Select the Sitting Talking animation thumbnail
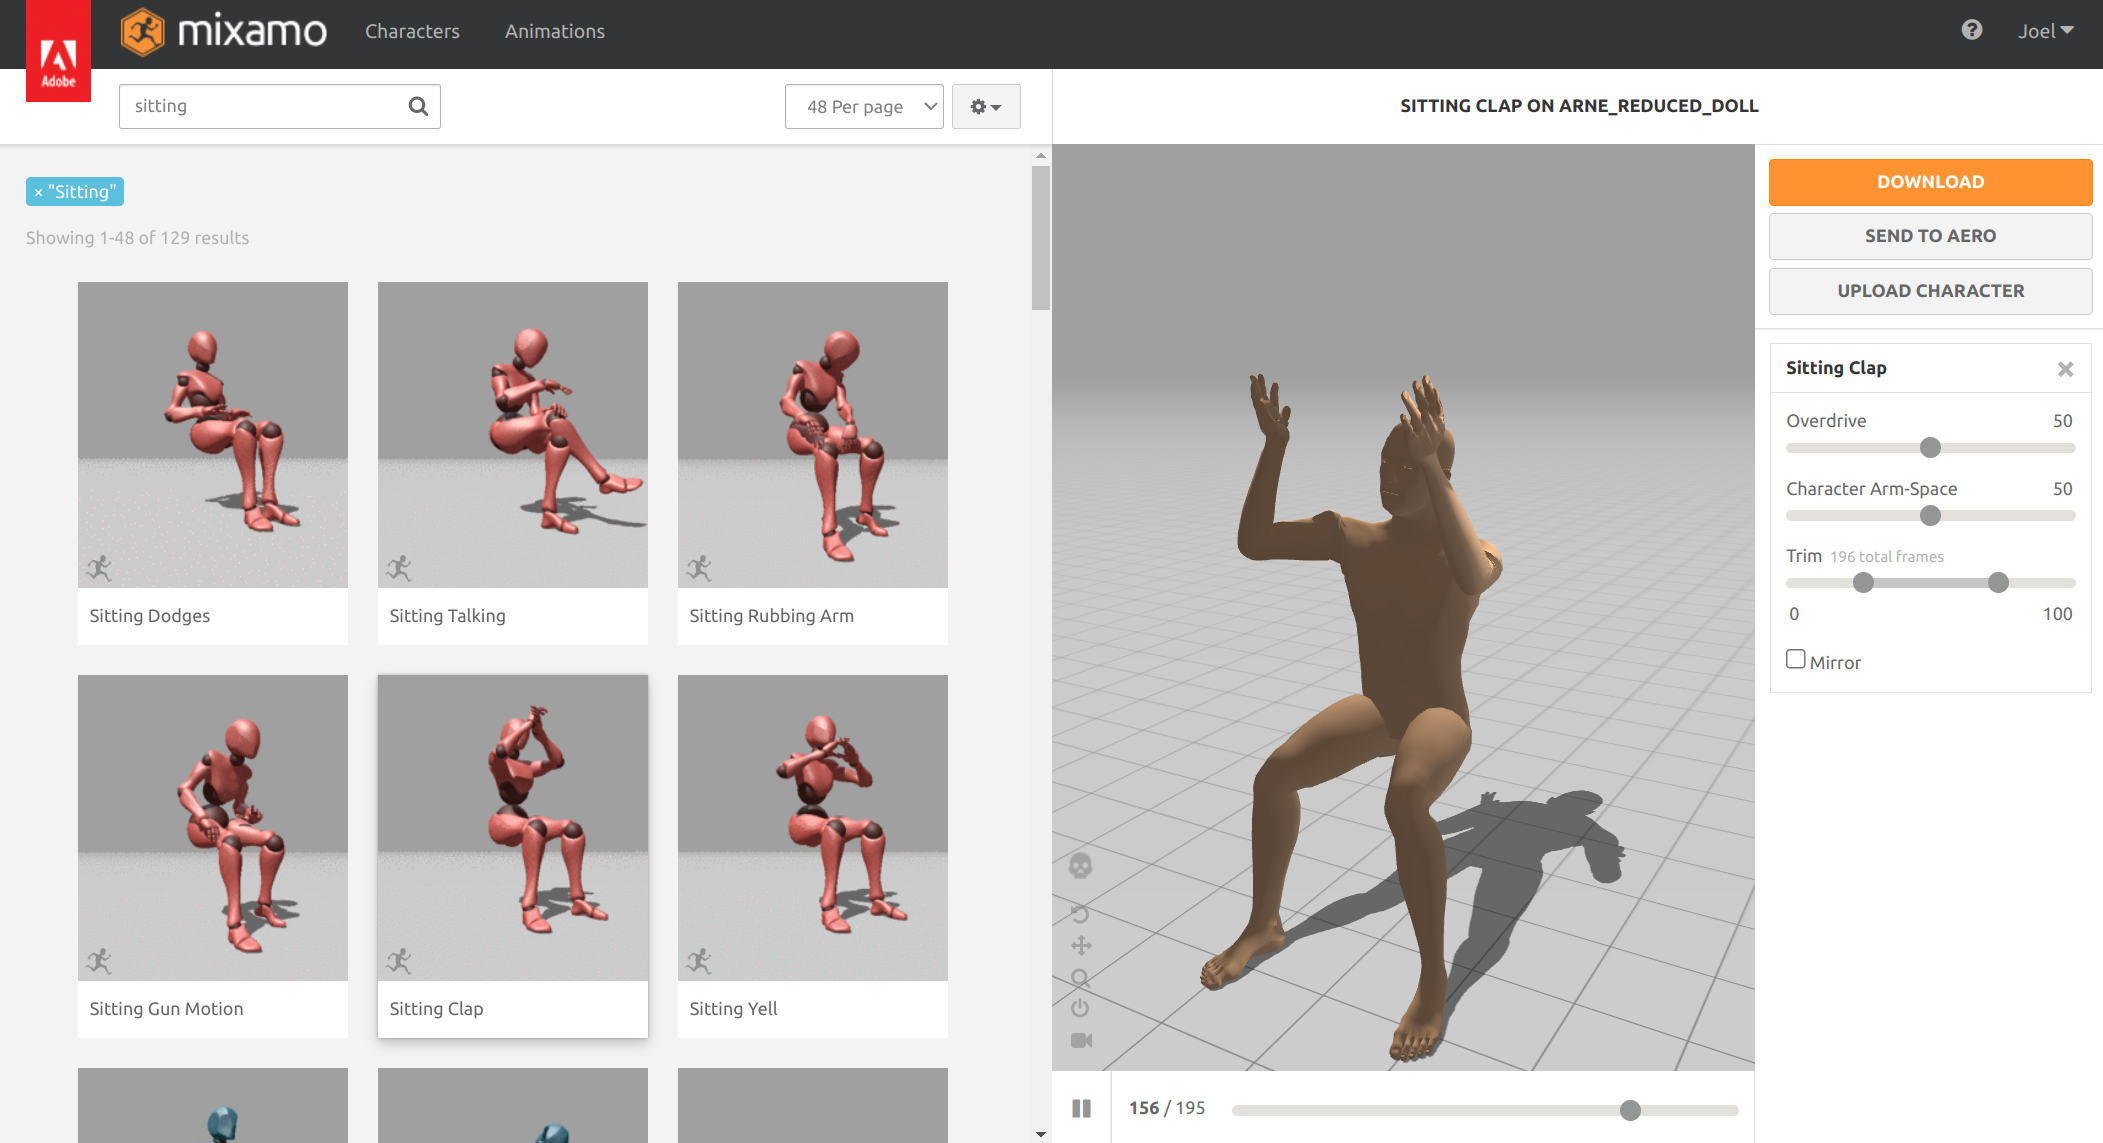Screen dimensions: 2103x1143 513,435
